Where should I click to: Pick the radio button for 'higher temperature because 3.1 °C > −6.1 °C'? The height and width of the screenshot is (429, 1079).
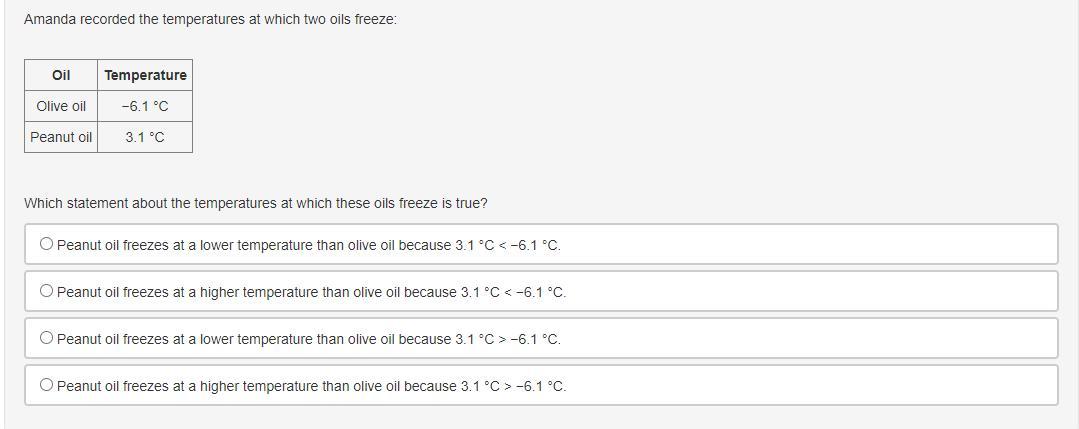click(46, 385)
